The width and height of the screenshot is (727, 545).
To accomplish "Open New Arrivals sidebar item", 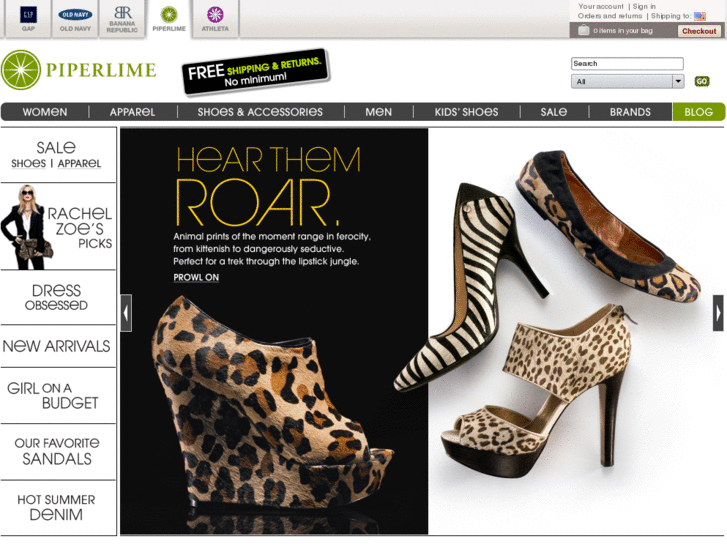I will (57, 346).
